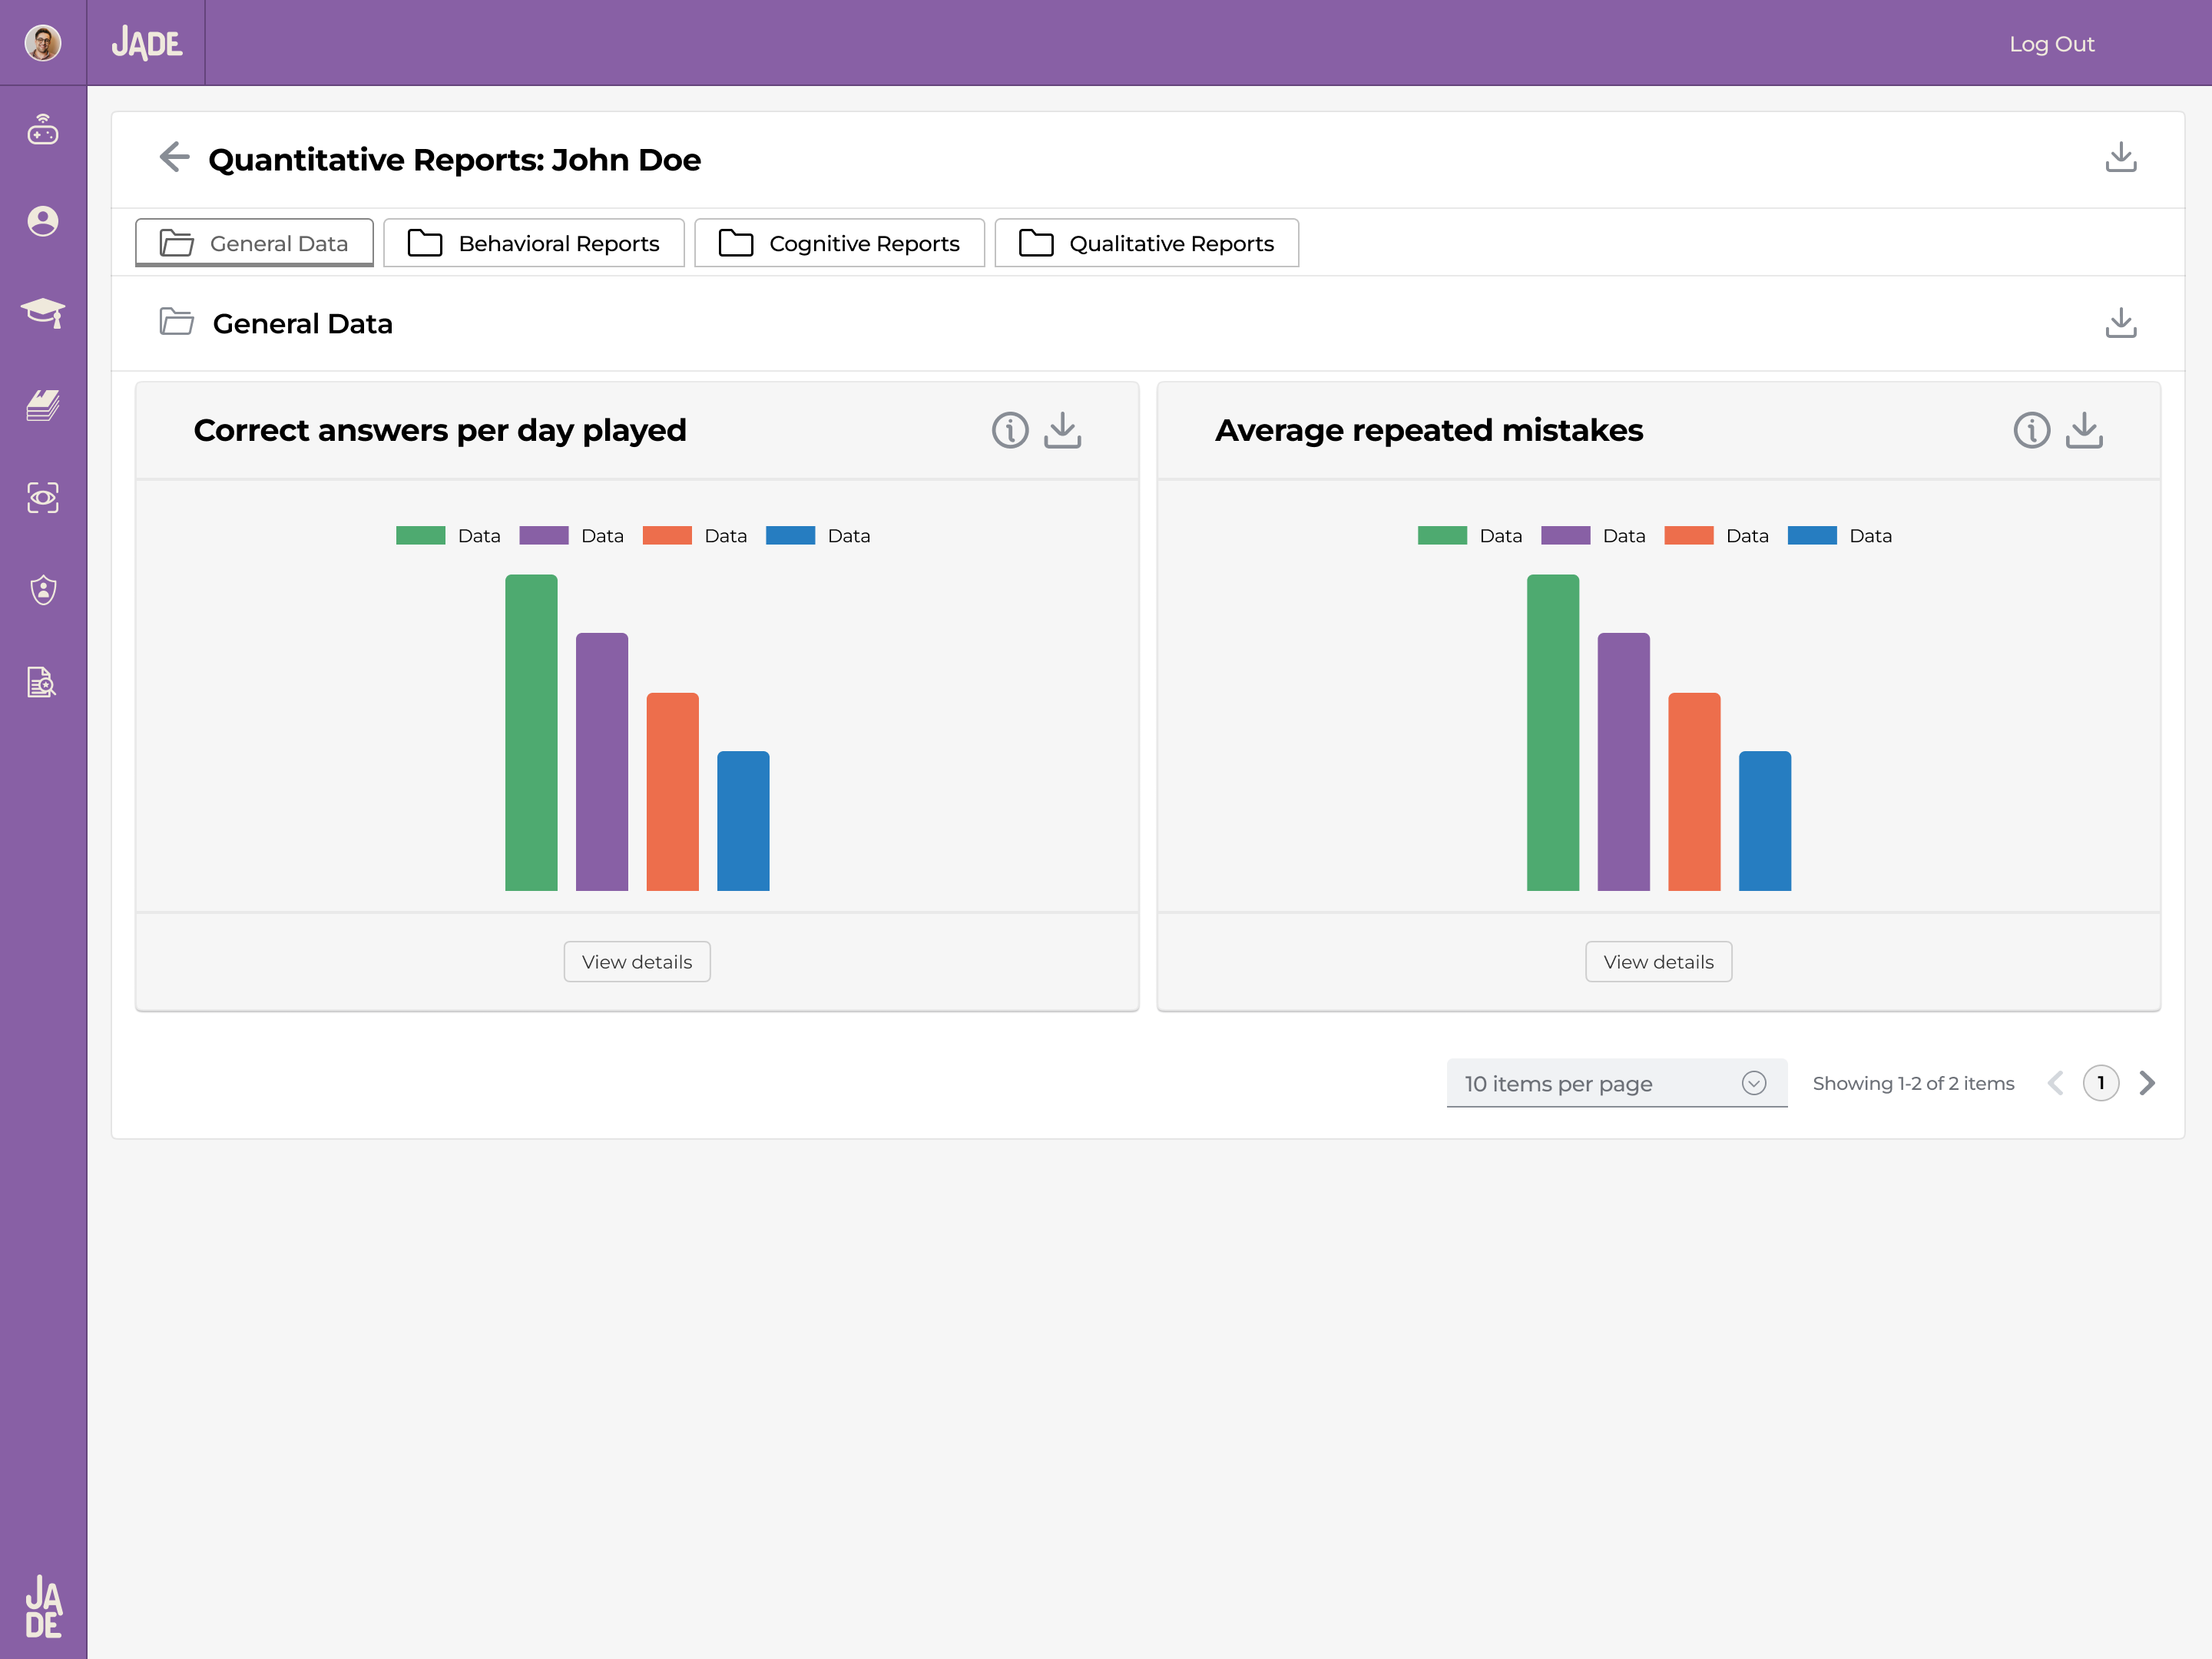Click the back arrow near Quantitative Reports
2212x1659 pixels.
pos(174,158)
